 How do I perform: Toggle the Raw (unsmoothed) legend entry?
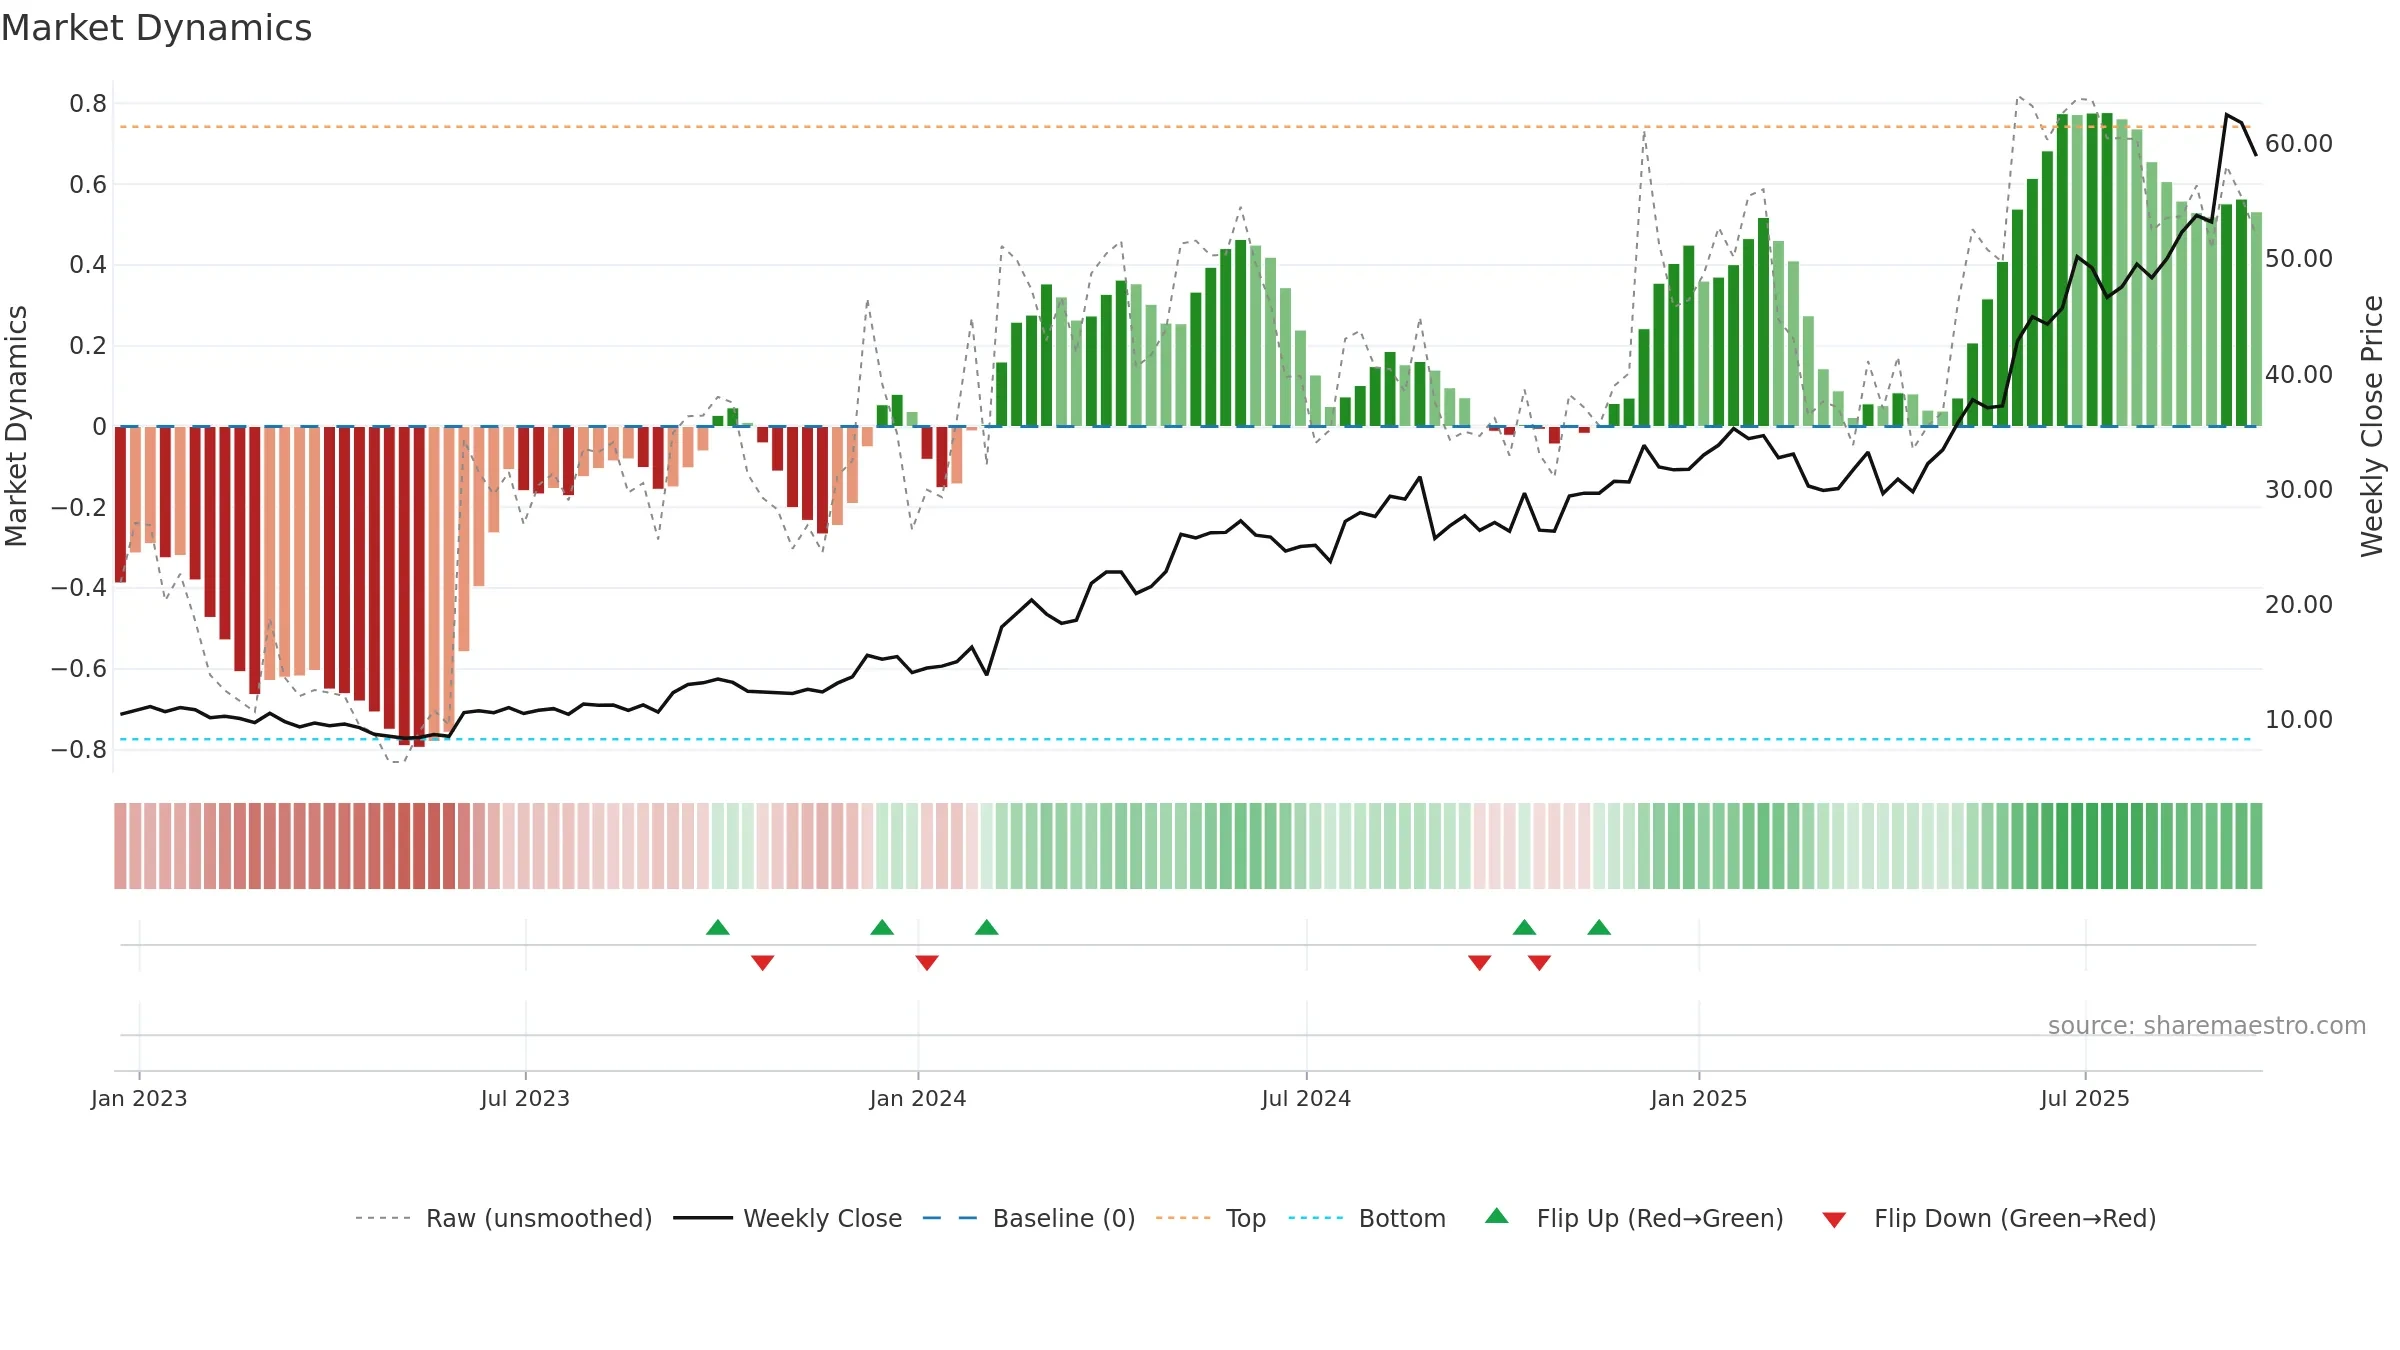[x=504, y=1218]
